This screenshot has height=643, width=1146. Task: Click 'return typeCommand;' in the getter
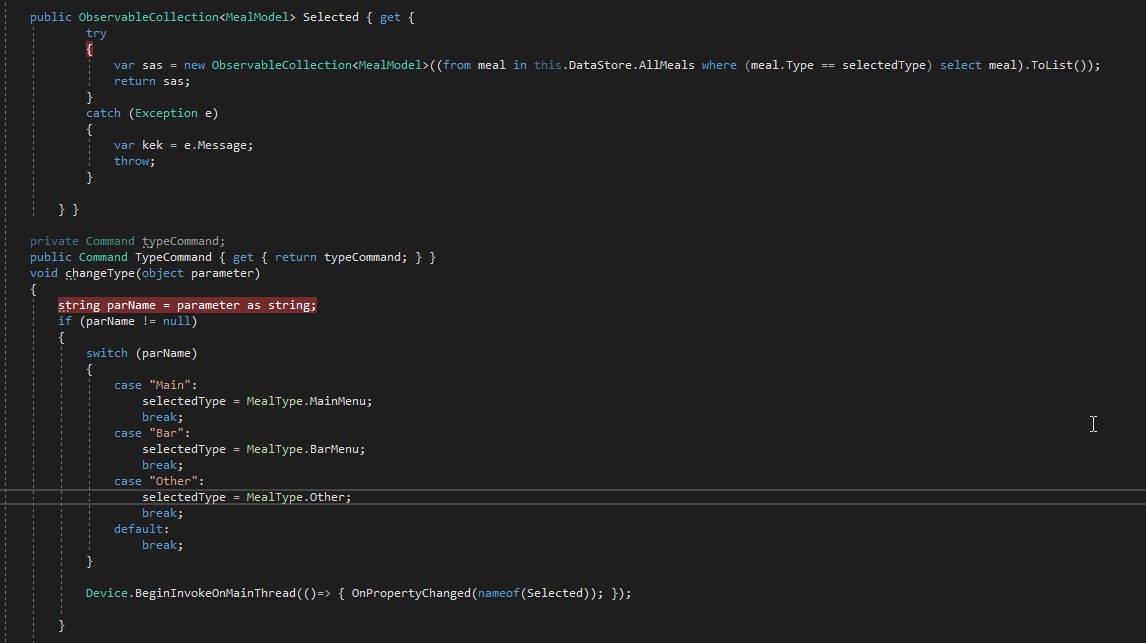(x=341, y=257)
